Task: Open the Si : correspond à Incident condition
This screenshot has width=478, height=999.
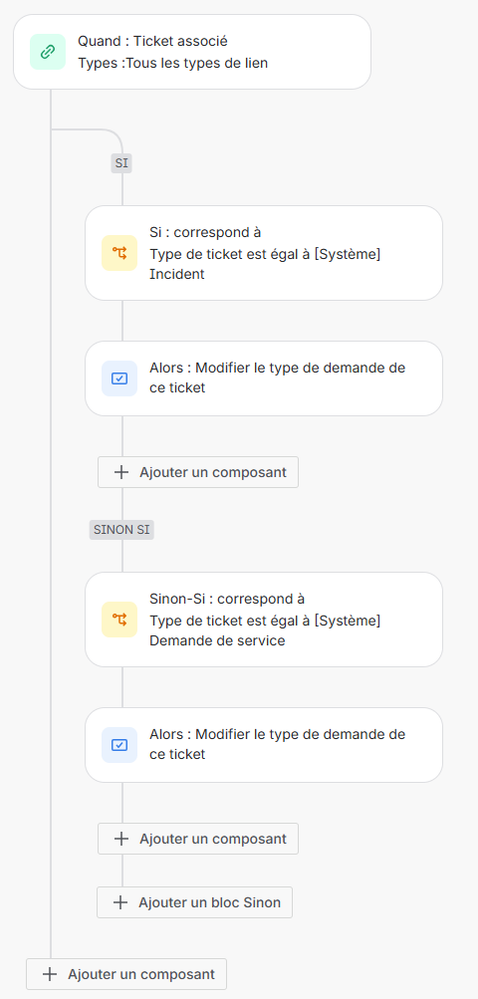Action: pyautogui.click(x=264, y=253)
